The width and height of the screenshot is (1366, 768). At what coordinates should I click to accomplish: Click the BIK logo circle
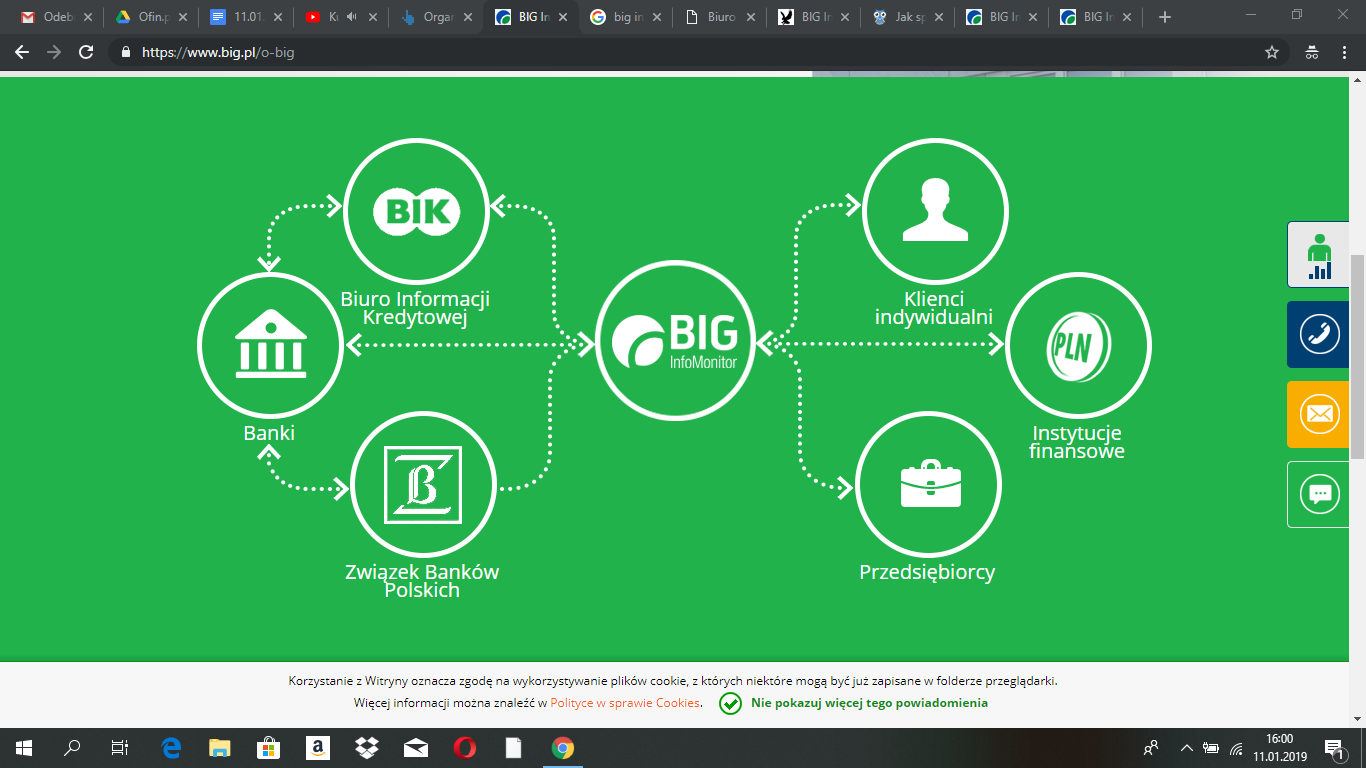416,211
